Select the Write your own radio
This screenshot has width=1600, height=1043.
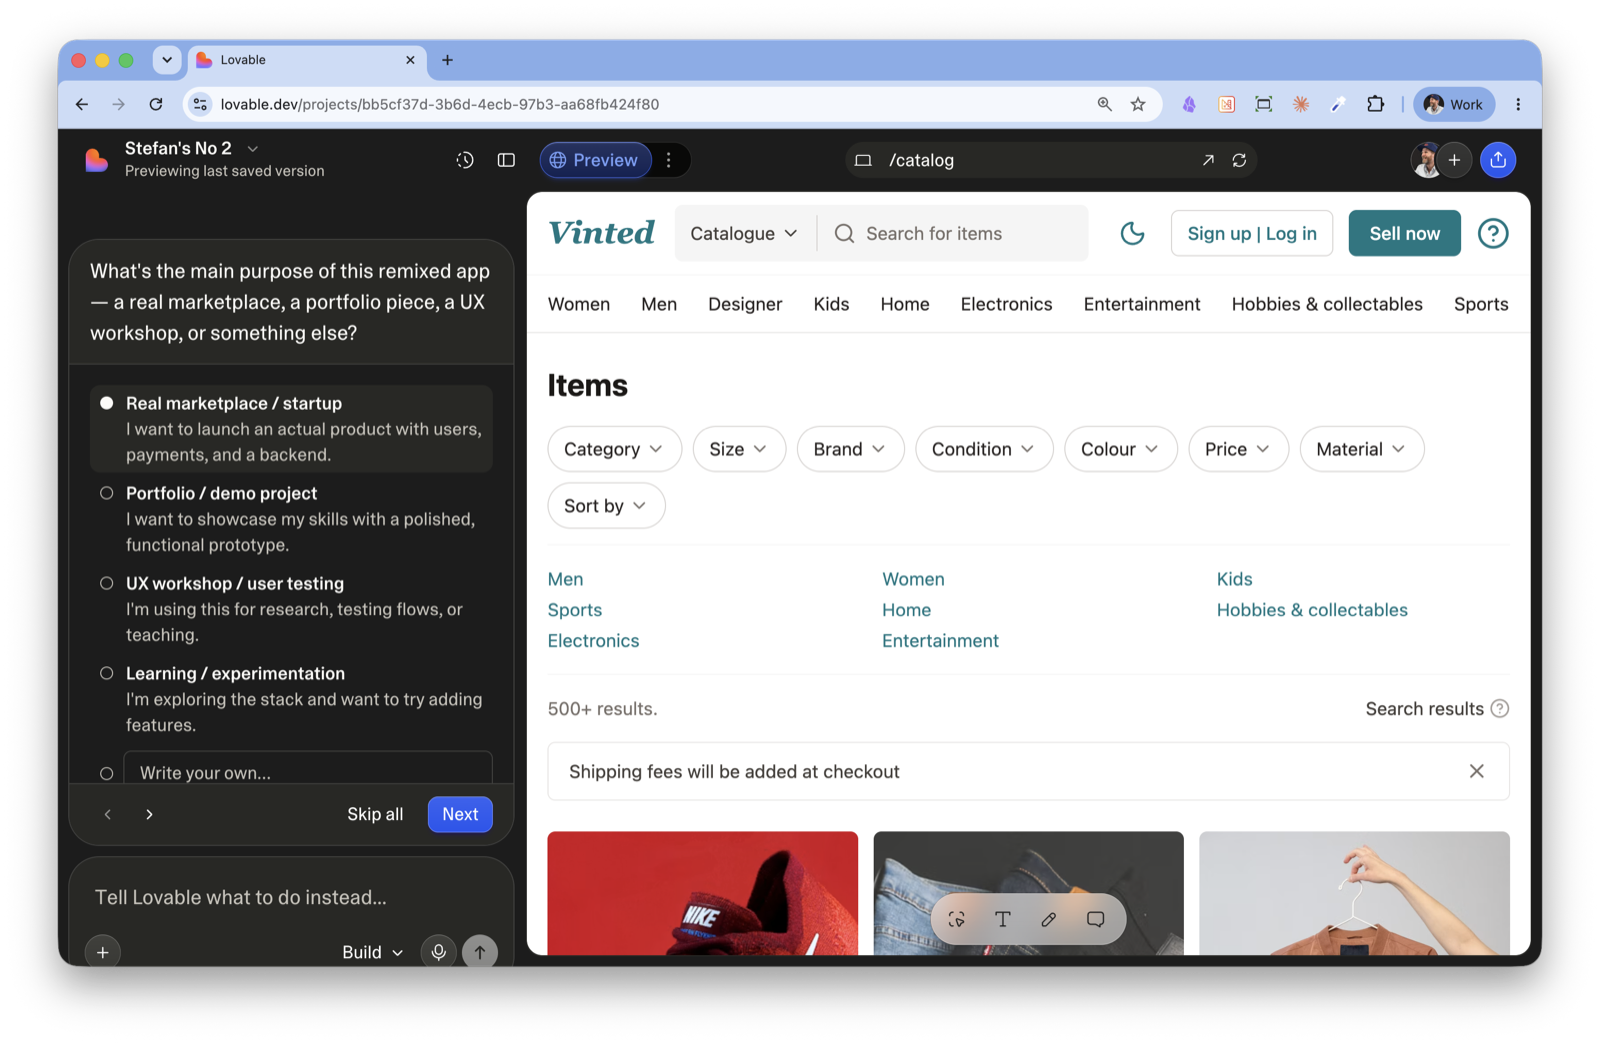106,773
